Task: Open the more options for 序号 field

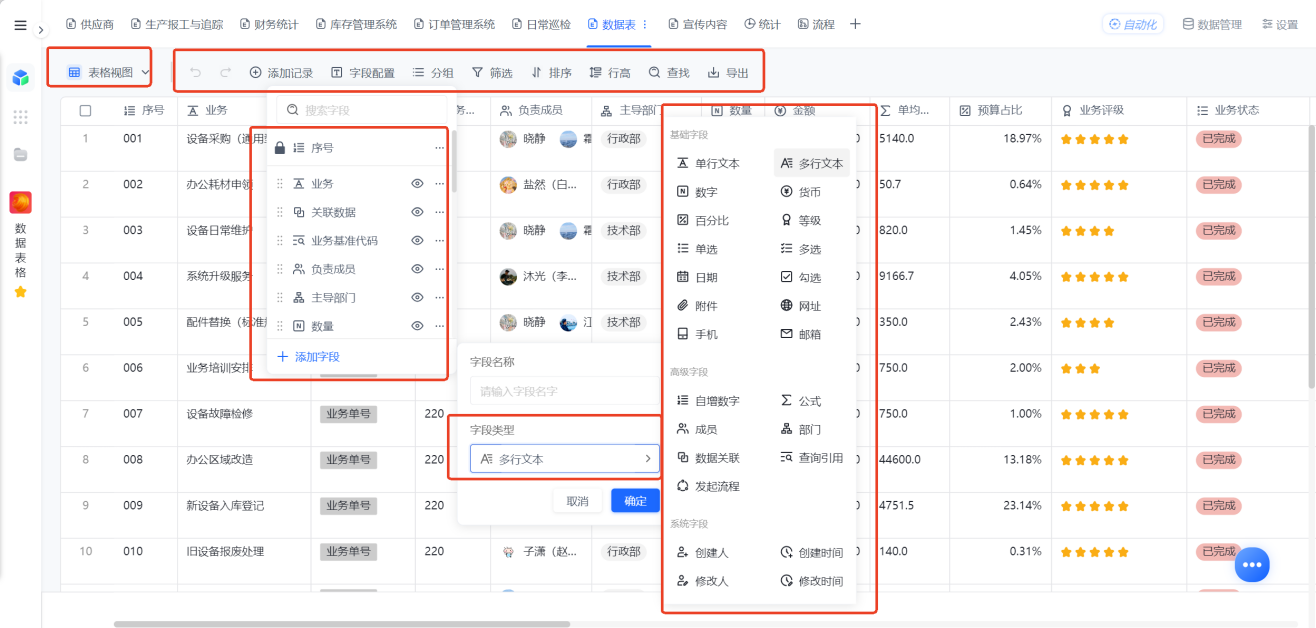Action: point(439,148)
